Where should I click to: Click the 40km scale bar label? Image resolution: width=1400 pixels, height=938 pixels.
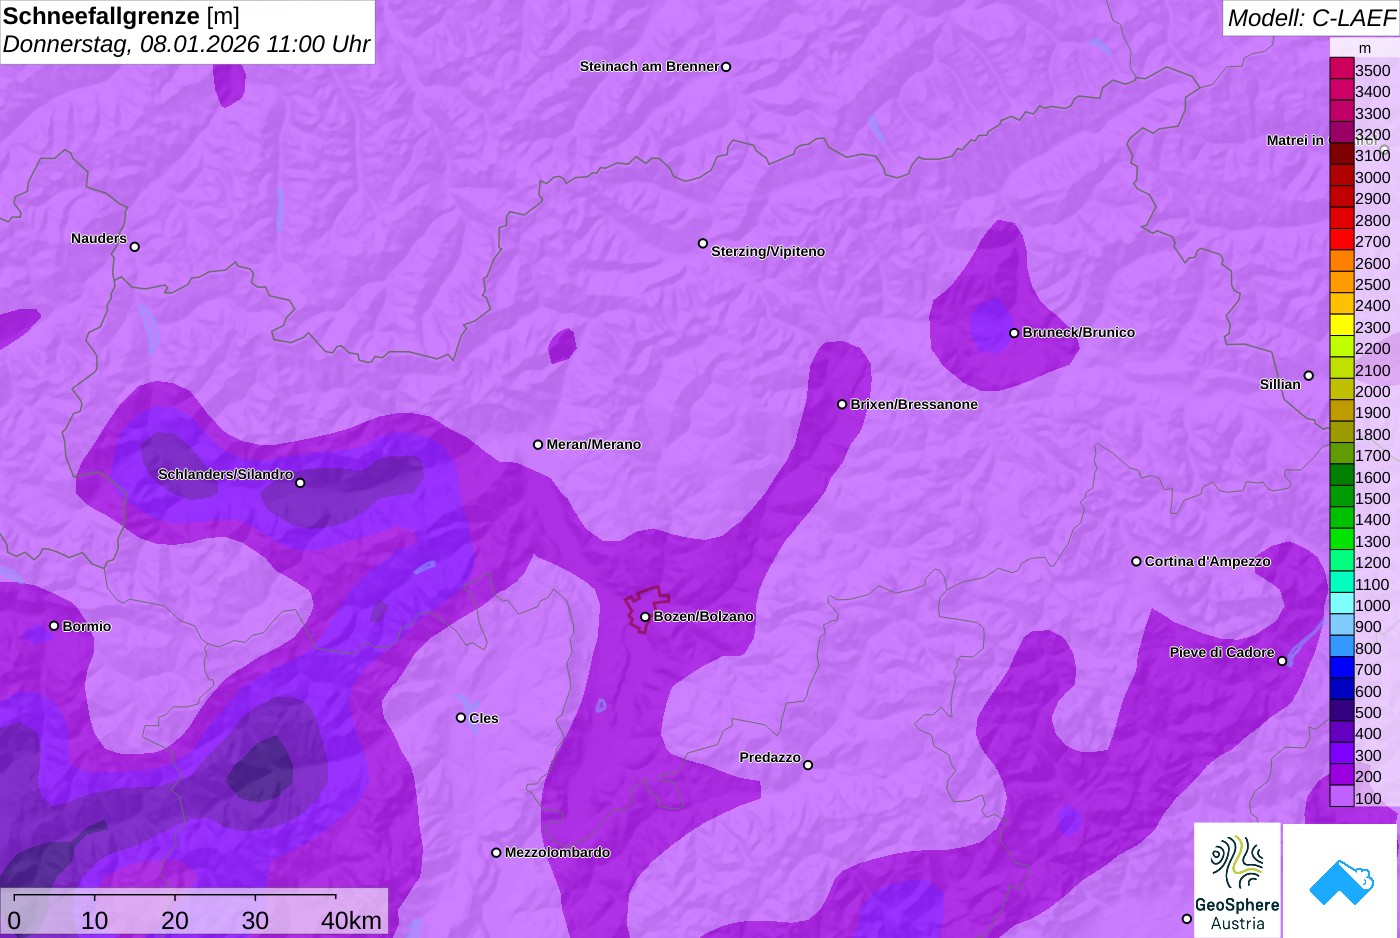point(351,920)
